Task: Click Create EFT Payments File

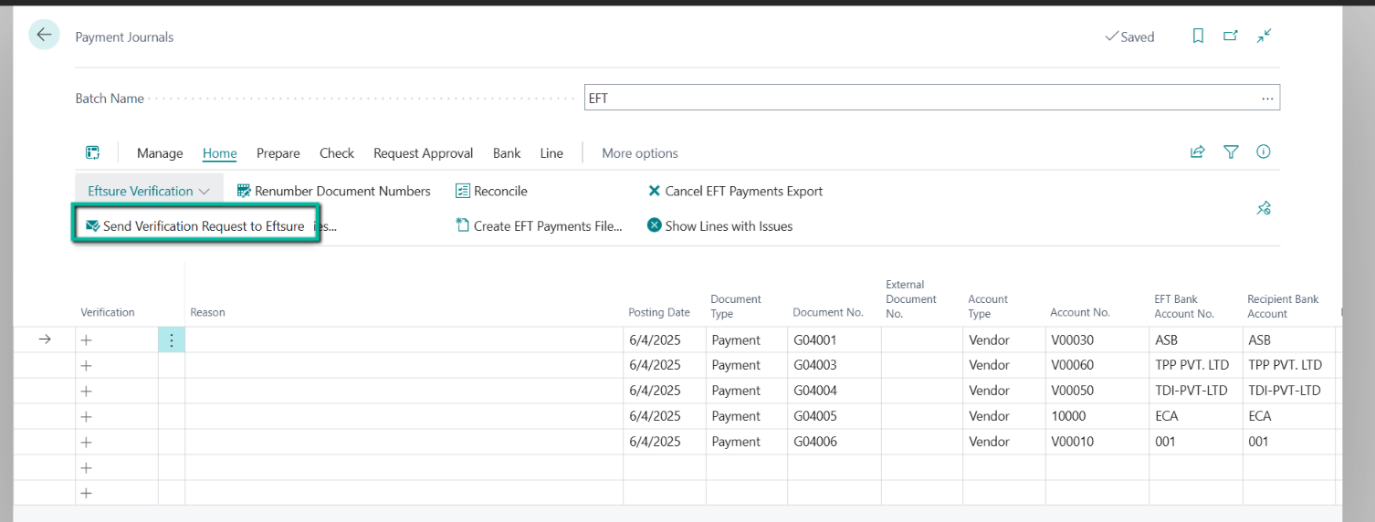Action: tap(538, 226)
